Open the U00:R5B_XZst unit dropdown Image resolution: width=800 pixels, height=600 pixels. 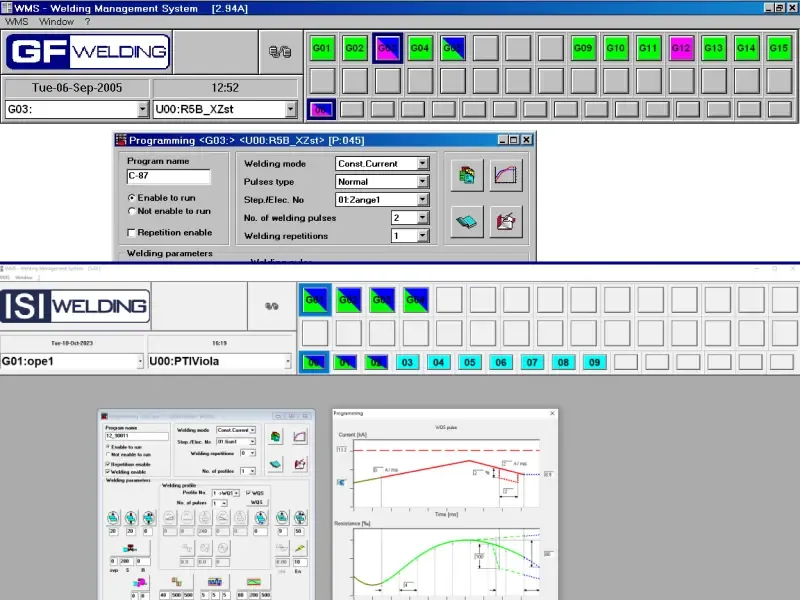pyautogui.click(x=290, y=110)
